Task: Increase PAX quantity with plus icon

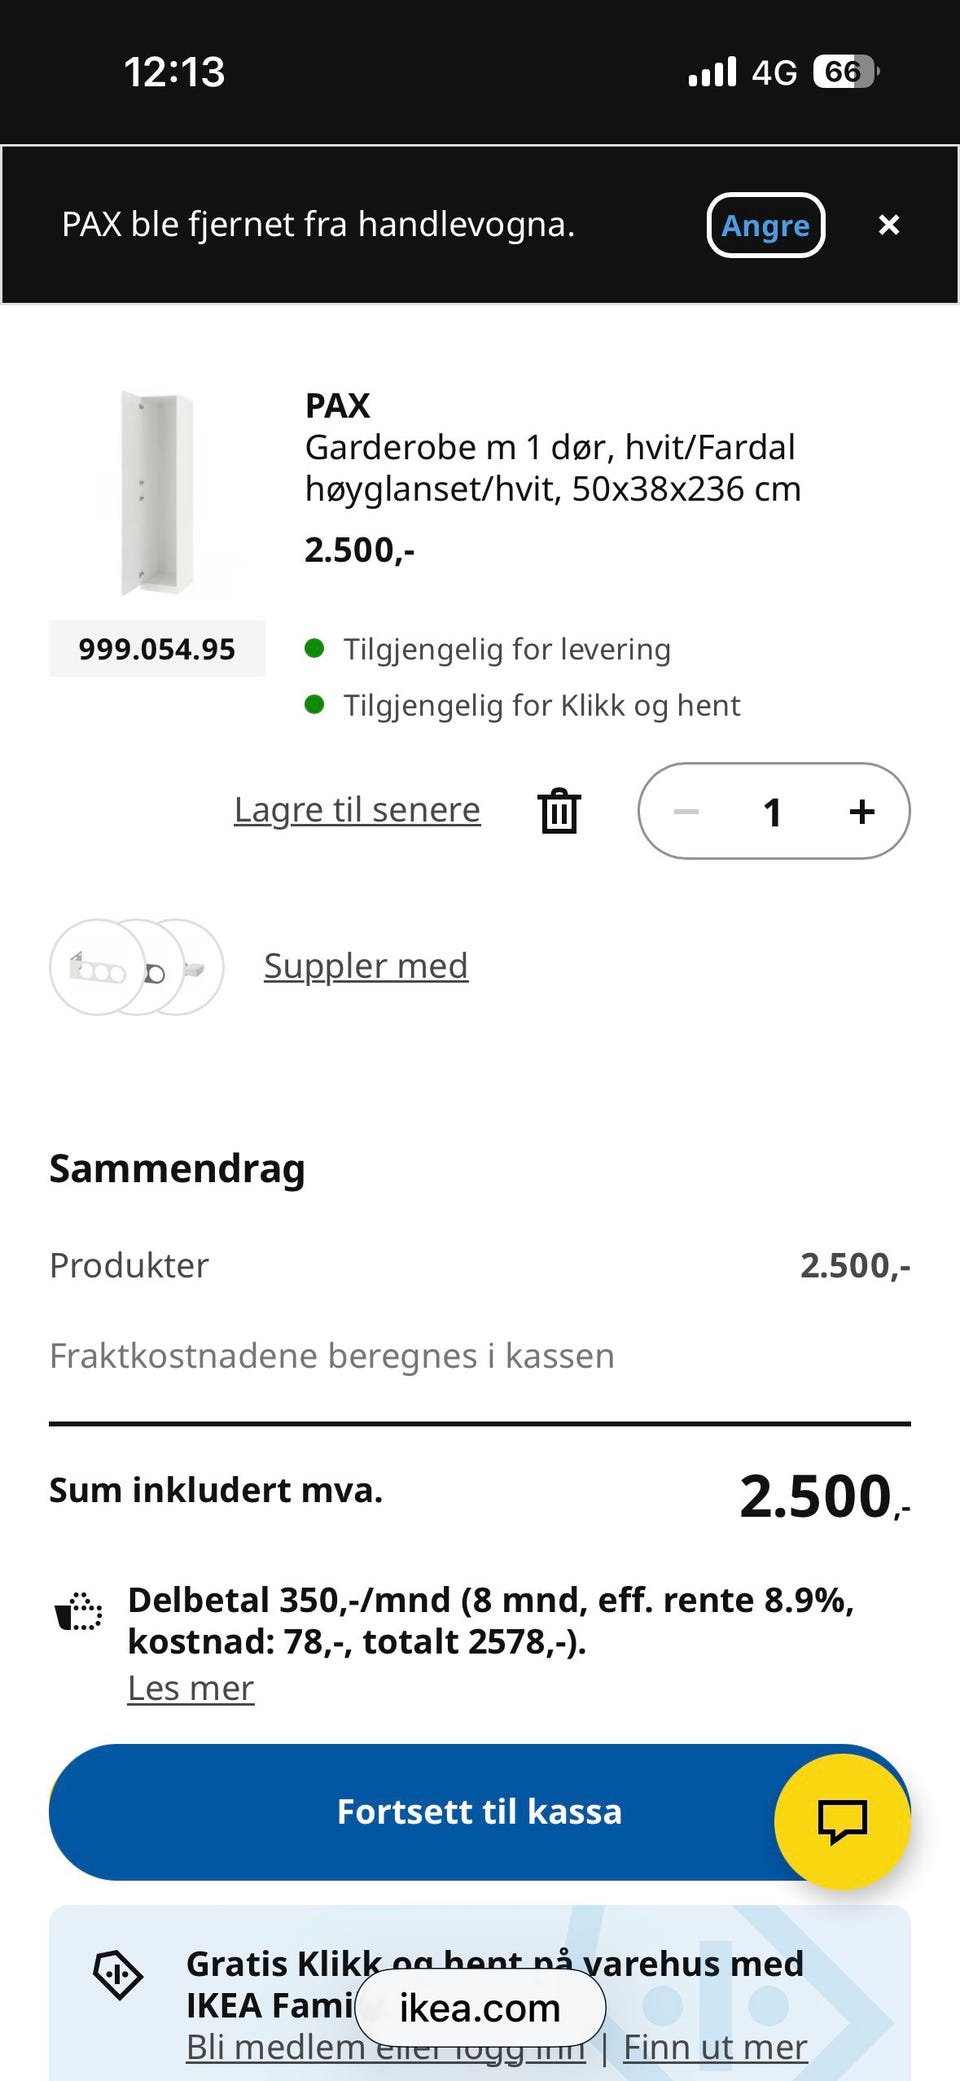Action: pyautogui.click(x=862, y=811)
